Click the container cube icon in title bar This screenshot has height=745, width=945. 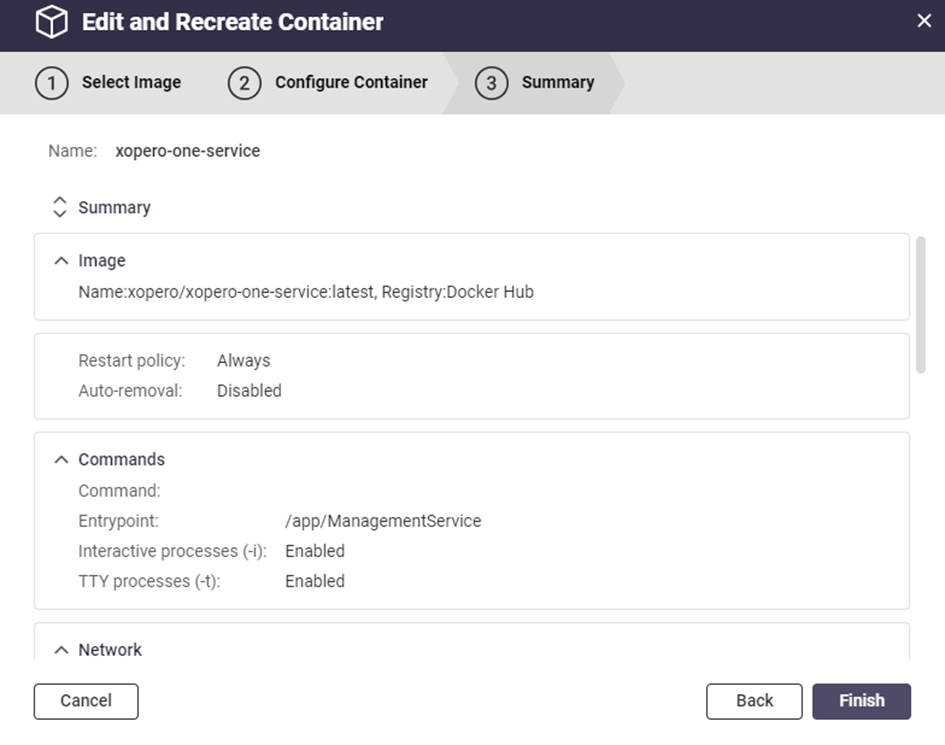(51, 22)
